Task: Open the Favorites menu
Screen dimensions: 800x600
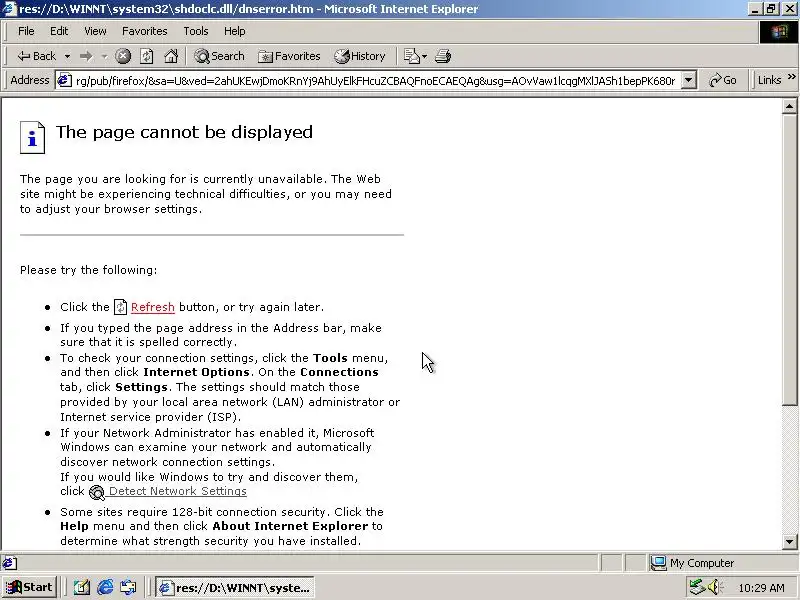Action: [x=144, y=31]
